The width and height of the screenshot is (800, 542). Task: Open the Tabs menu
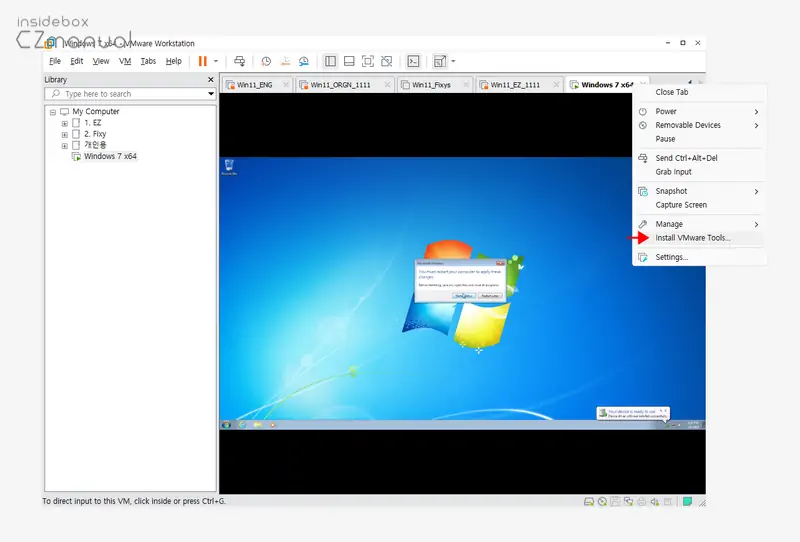tap(148, 61)
